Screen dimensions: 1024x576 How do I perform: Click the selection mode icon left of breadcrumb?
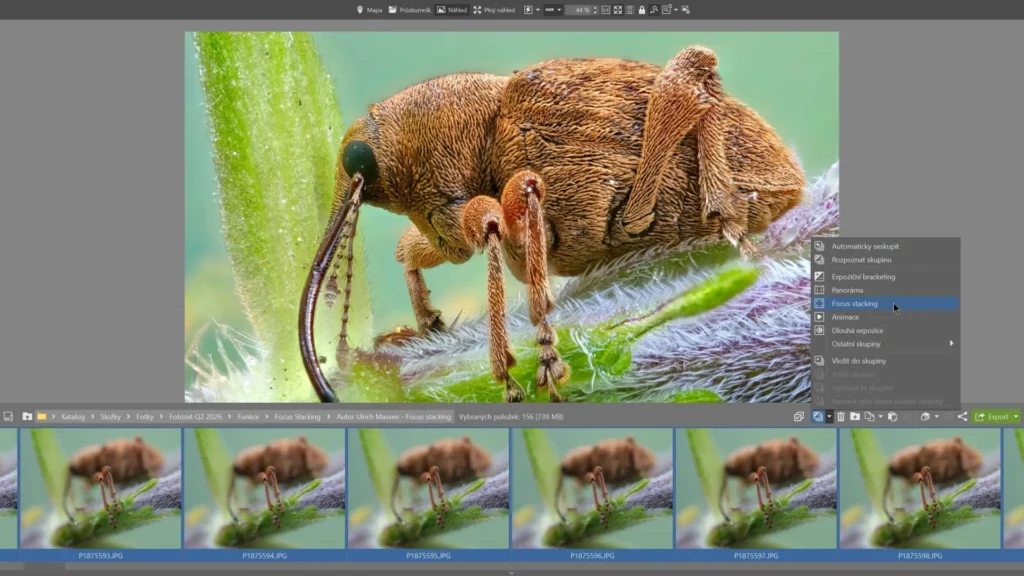coord(8,417)
